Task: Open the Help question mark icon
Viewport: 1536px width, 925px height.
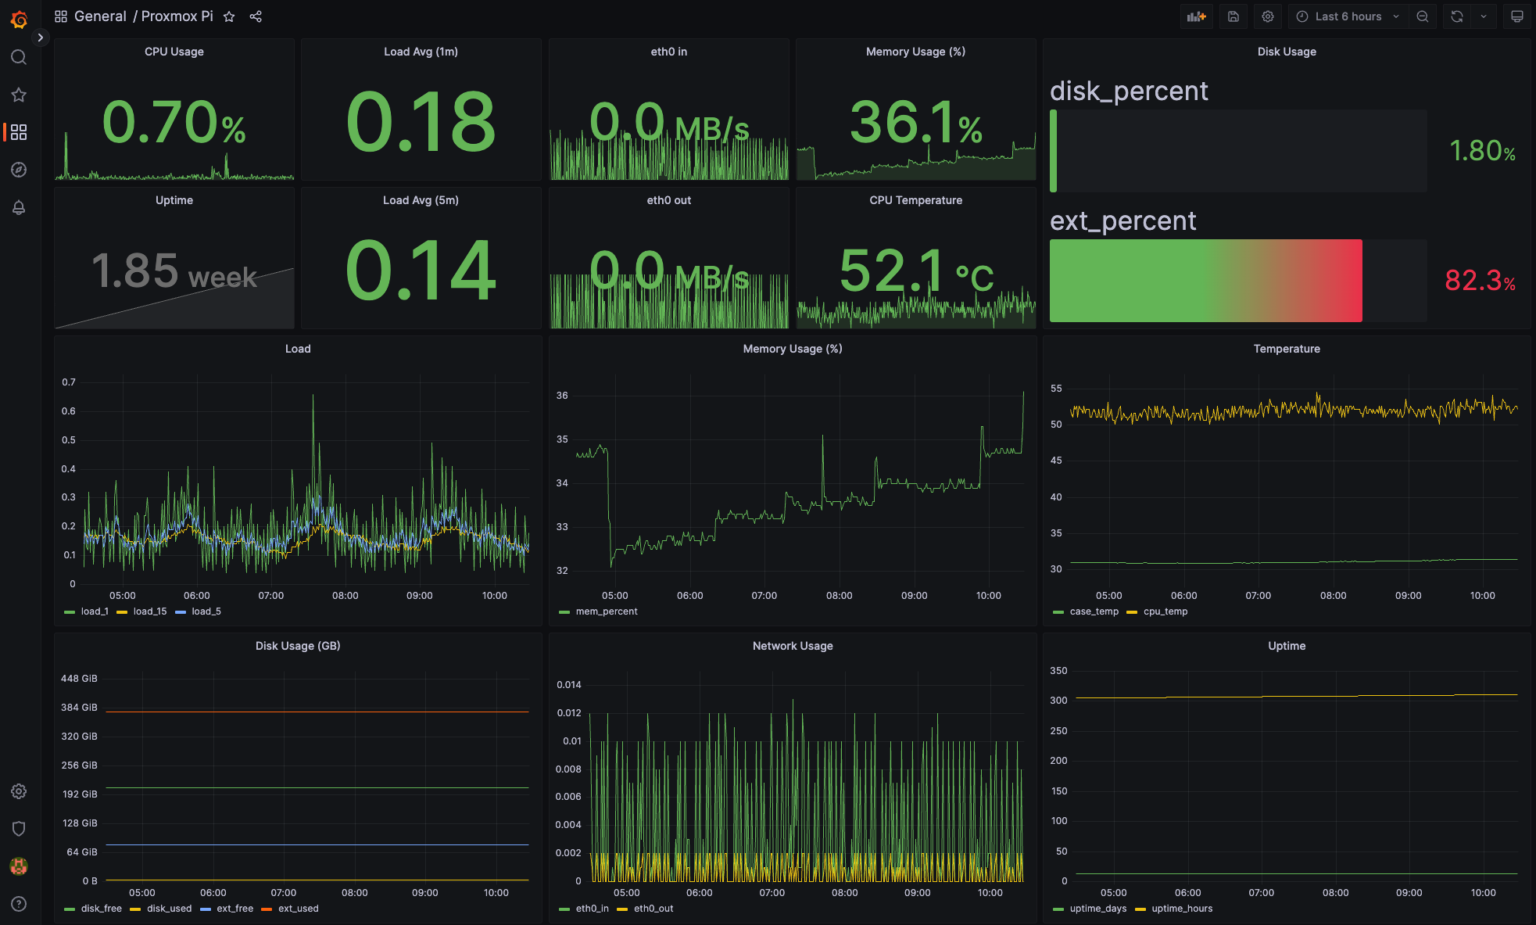Action: [18, 904]
